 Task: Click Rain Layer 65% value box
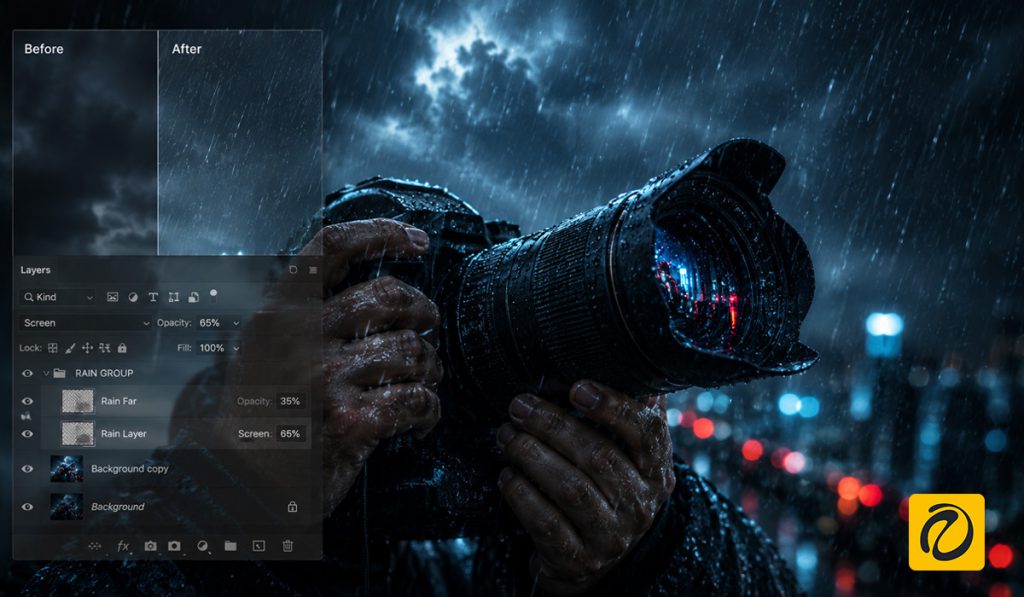tap(290, 434)
